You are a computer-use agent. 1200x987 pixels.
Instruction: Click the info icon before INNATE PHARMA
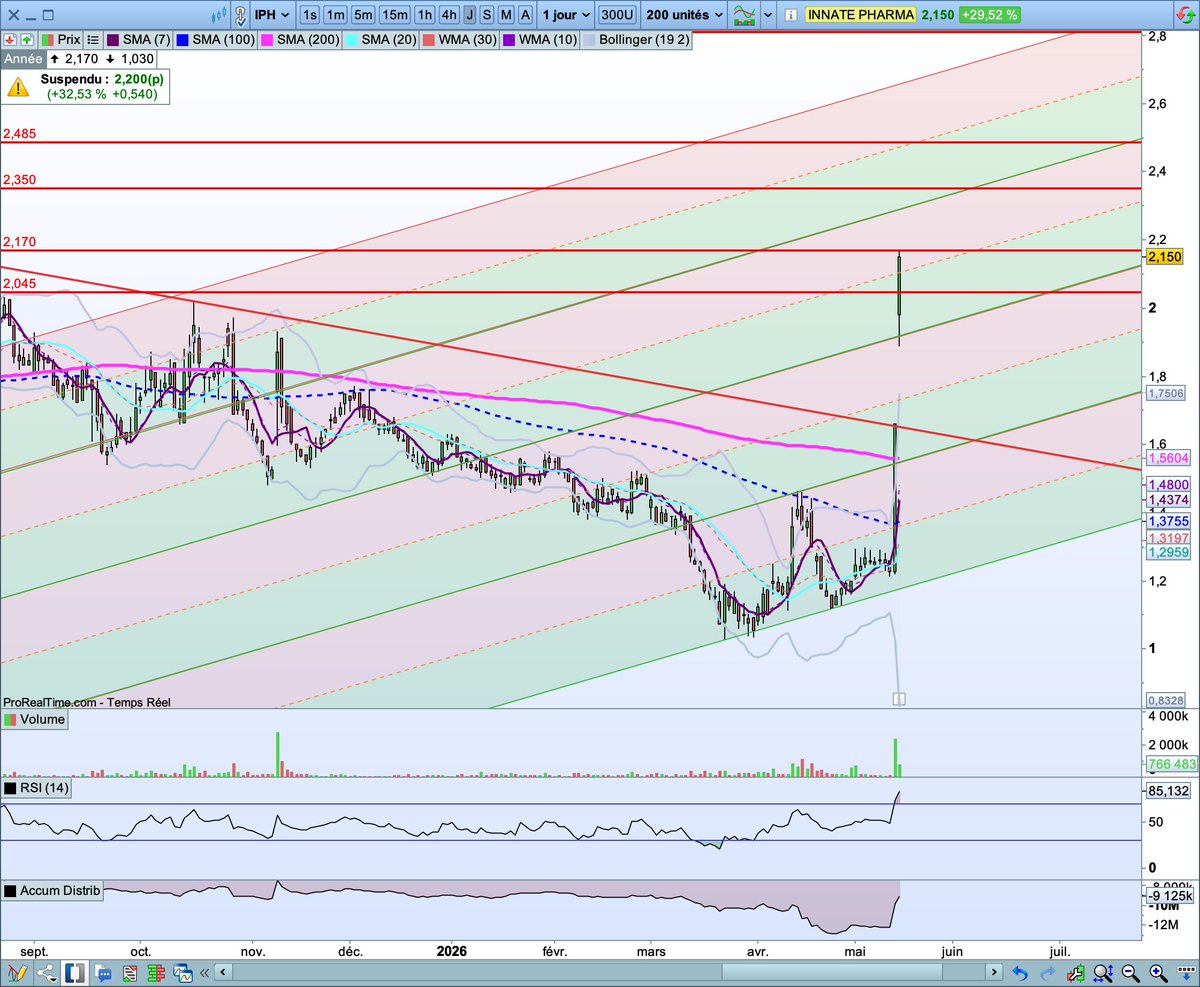790,15
